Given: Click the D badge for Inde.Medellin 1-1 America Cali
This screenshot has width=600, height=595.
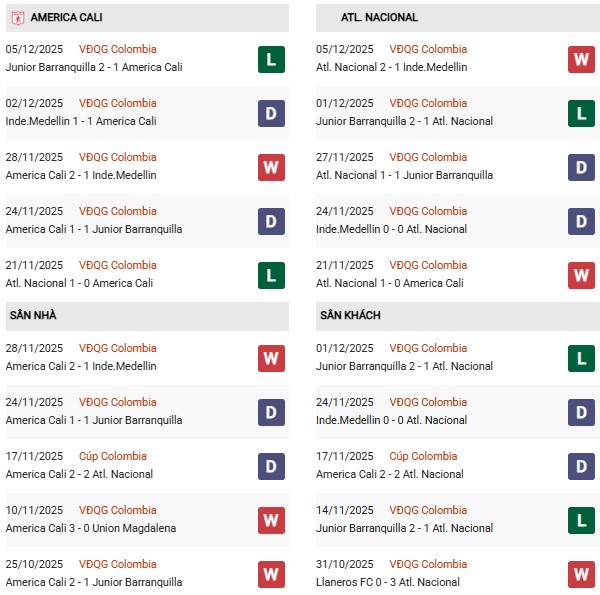Looking at the screenshot, I should (x=271, y=113).
